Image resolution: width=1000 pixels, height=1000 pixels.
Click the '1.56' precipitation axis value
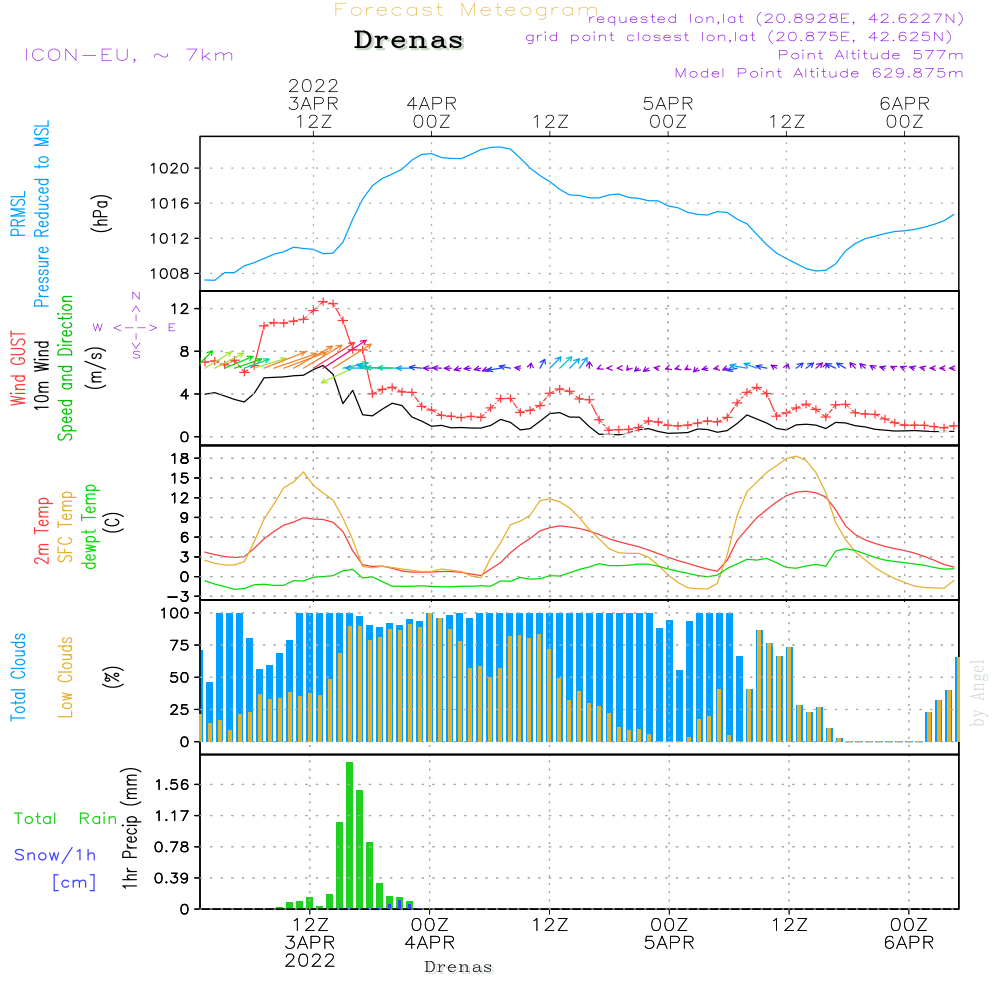pos(172,784)
